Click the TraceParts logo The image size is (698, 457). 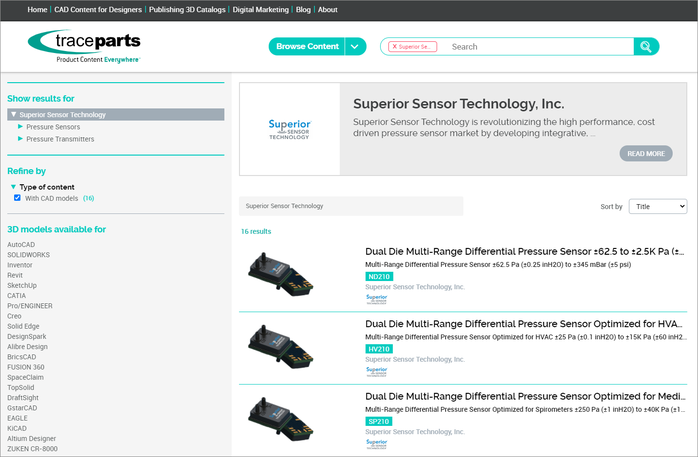tap(84, 45)
